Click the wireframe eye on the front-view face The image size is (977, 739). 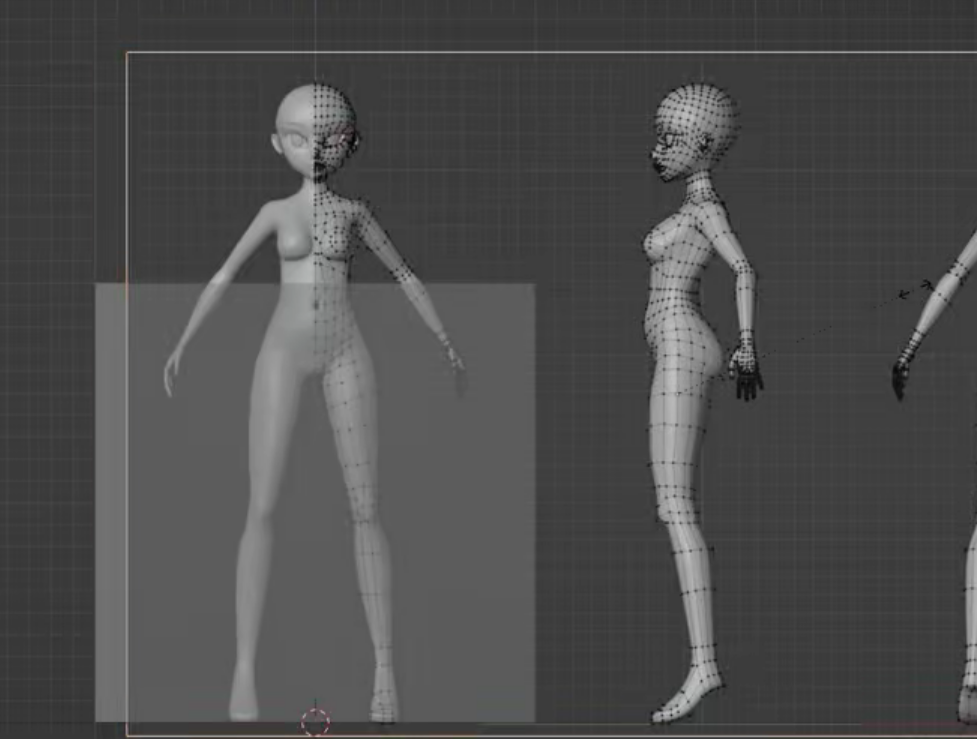click(x=337, y=141)
